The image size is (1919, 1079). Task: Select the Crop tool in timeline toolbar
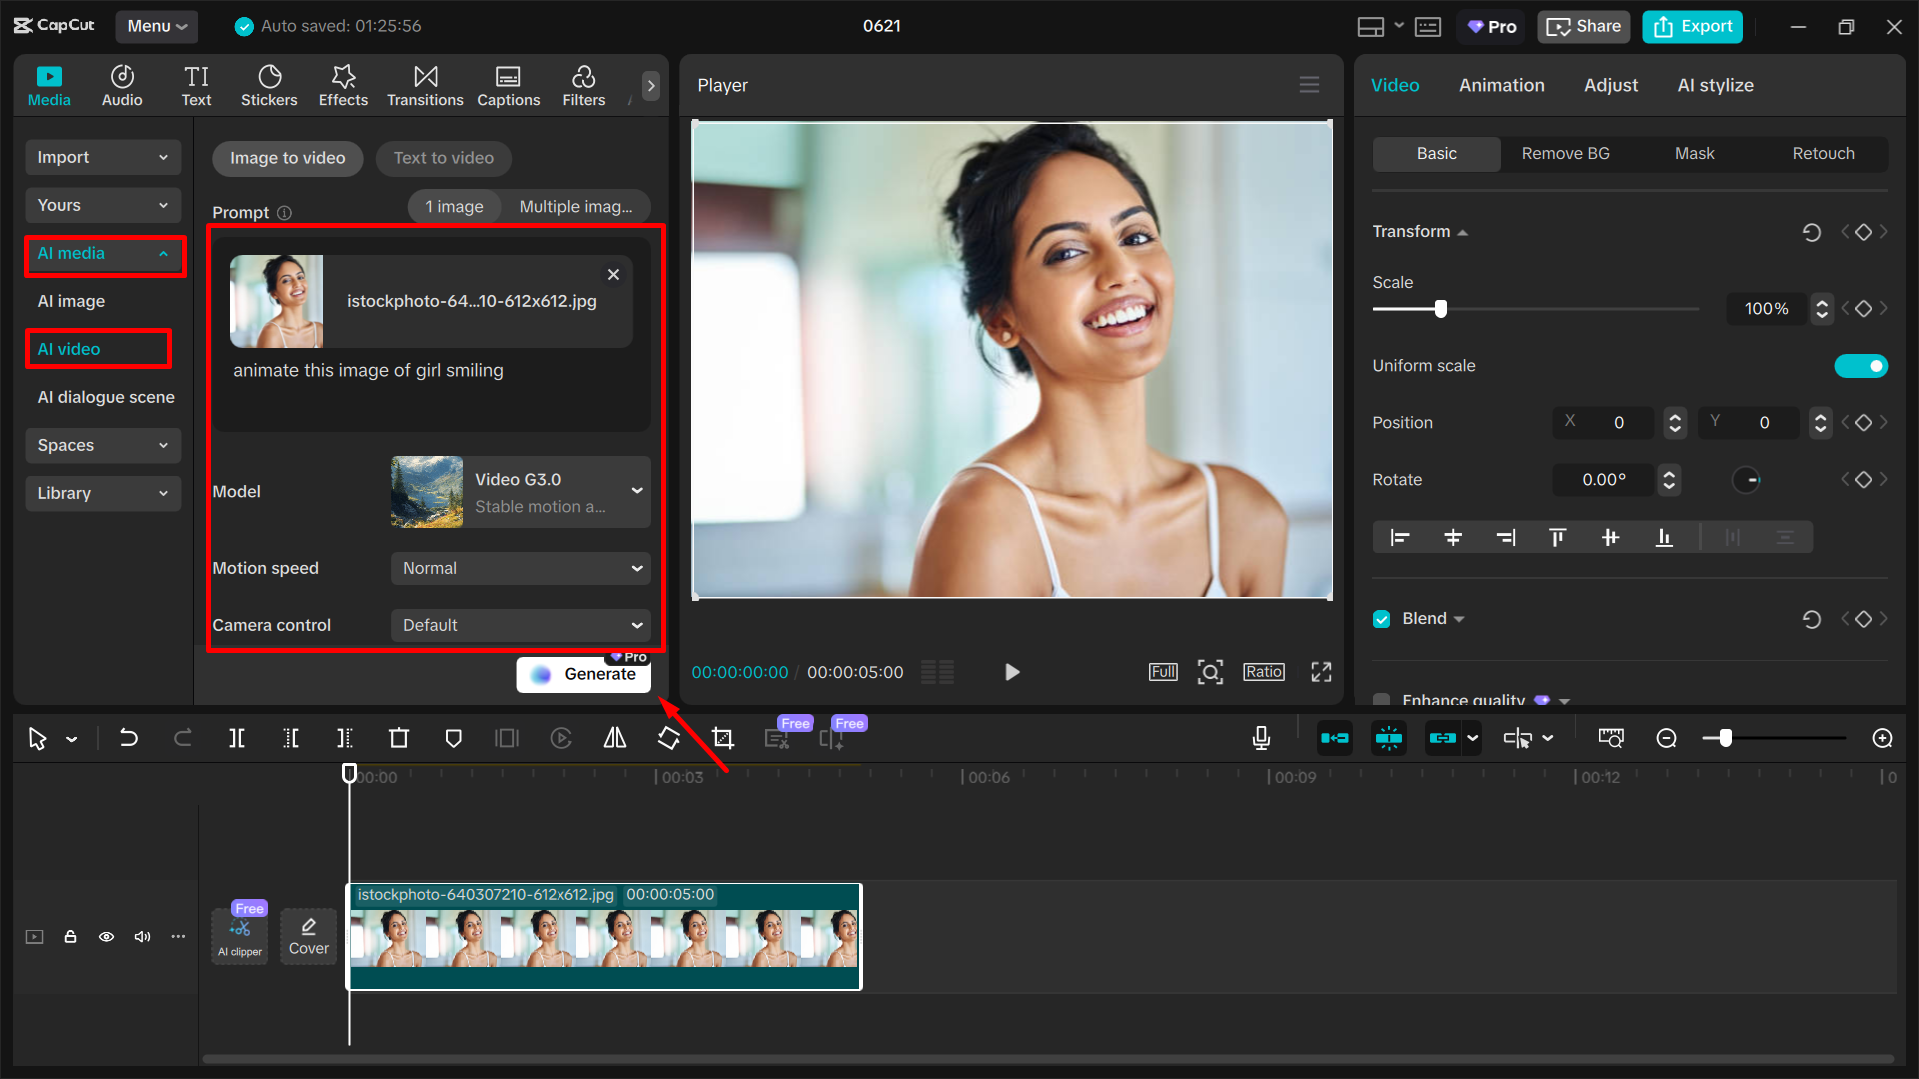[723, 738]
